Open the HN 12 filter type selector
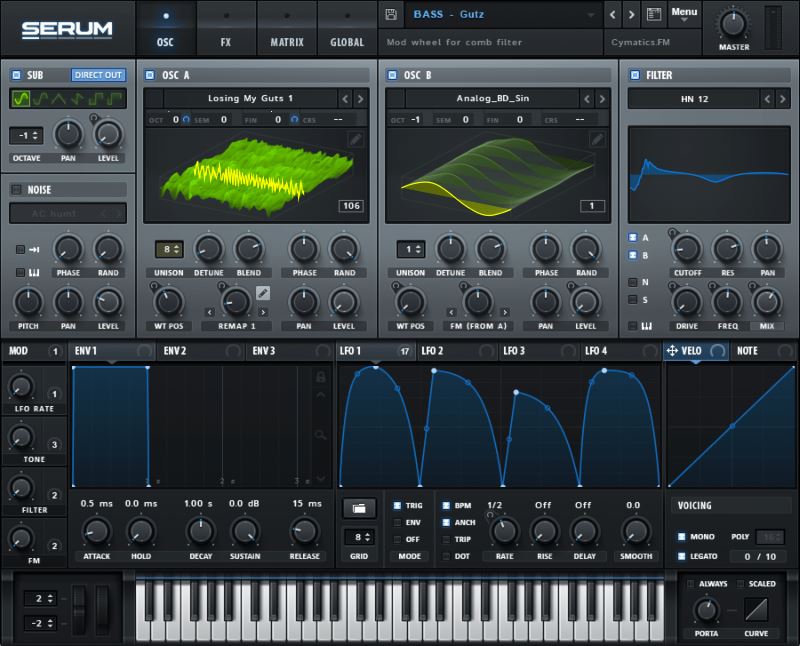This screenshot has width=800, height=646. [x=692, y=98]
